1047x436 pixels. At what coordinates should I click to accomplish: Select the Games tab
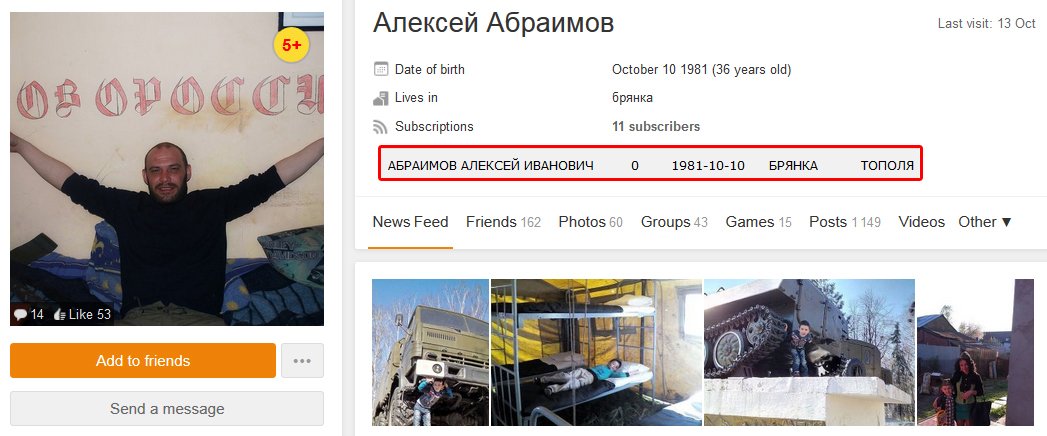pos(759,222)
